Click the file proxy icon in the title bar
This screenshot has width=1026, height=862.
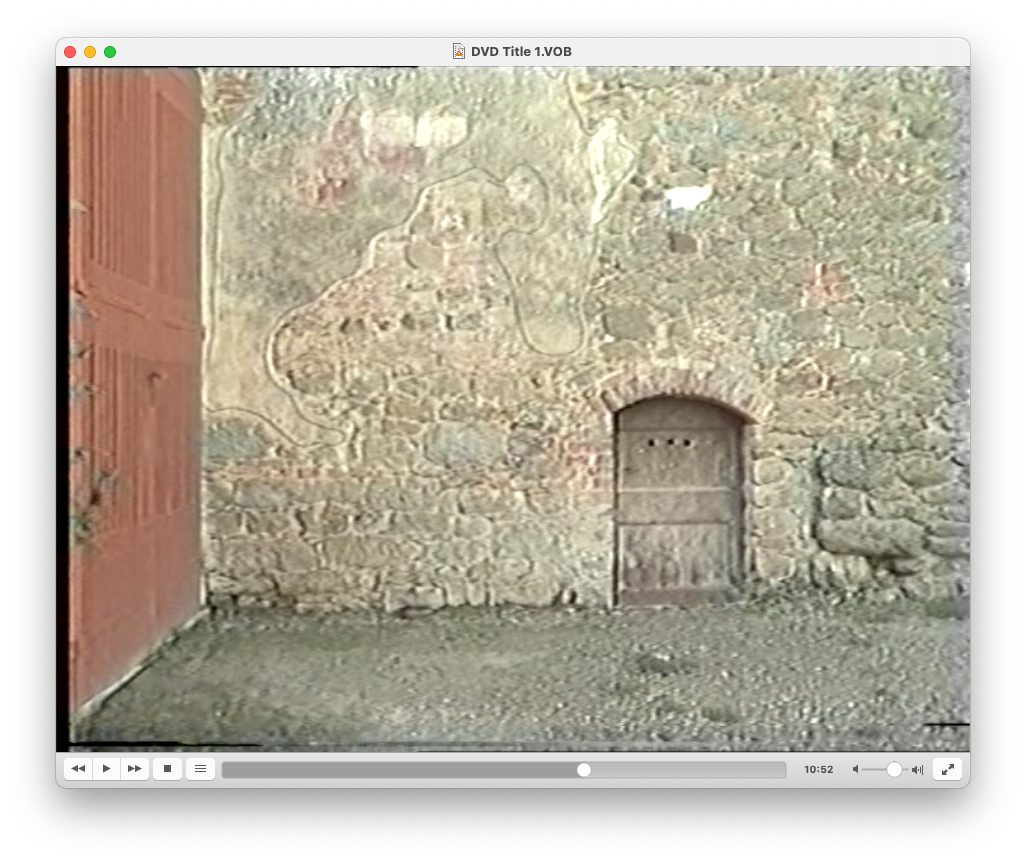(x=459, y=52)
